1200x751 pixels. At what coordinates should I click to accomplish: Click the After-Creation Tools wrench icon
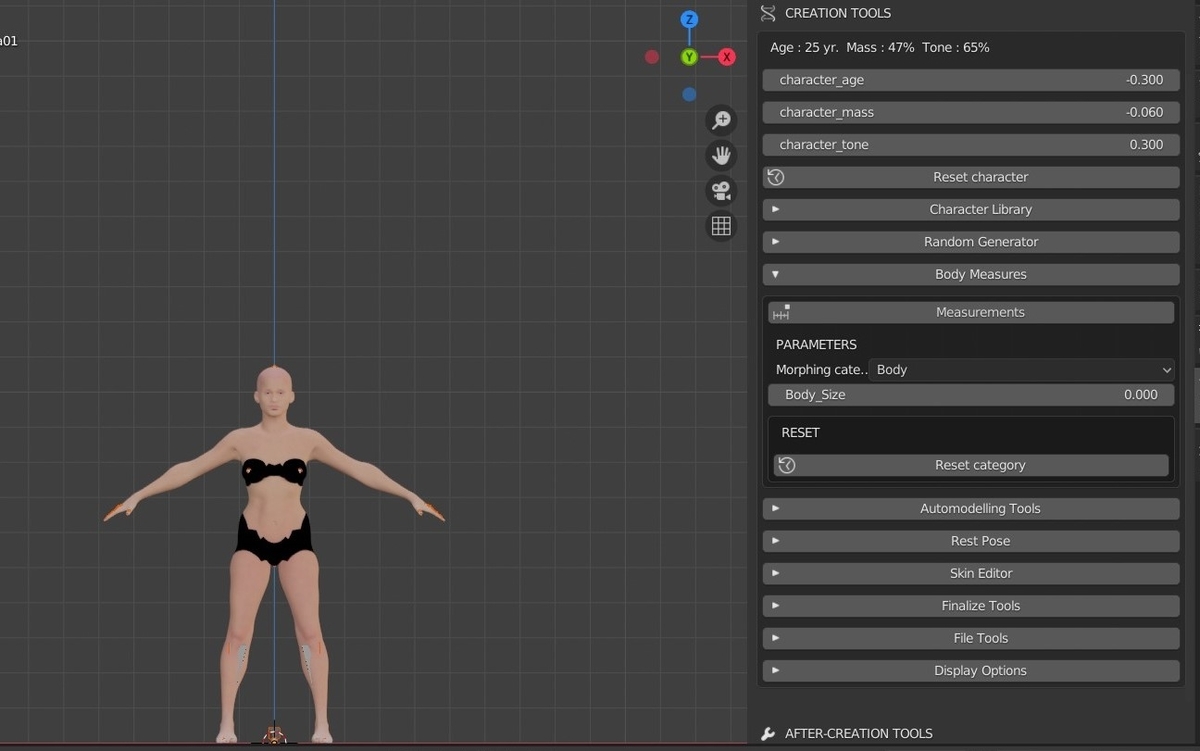768,734
